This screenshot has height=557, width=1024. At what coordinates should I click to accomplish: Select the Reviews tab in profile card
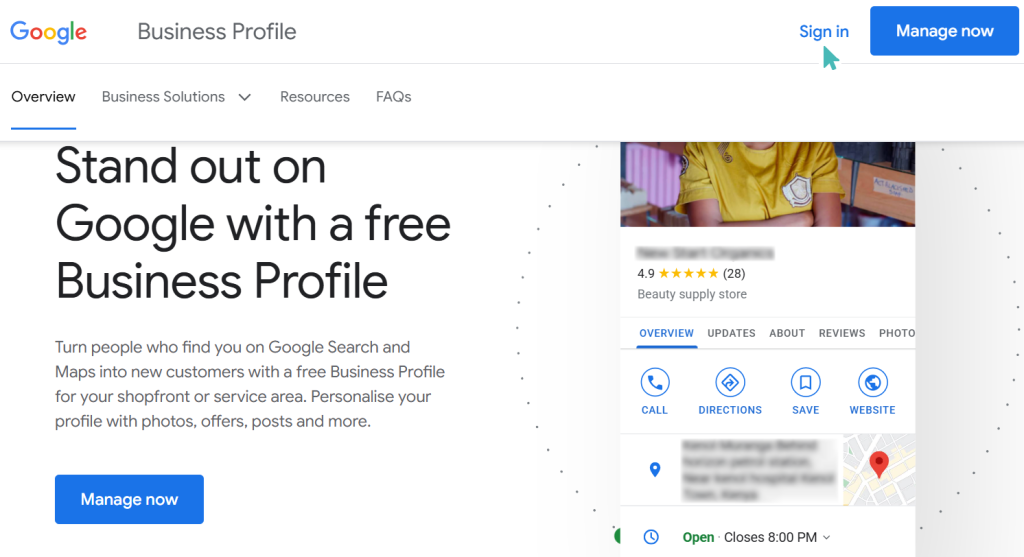[842, 333]
